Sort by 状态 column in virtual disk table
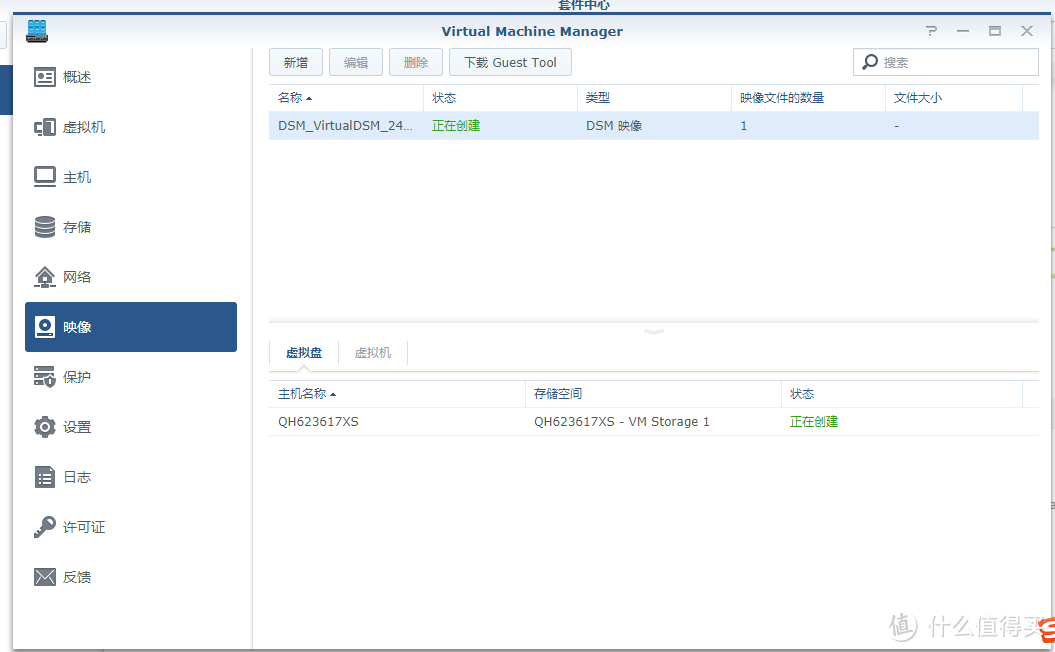 [x=902, y=394]
